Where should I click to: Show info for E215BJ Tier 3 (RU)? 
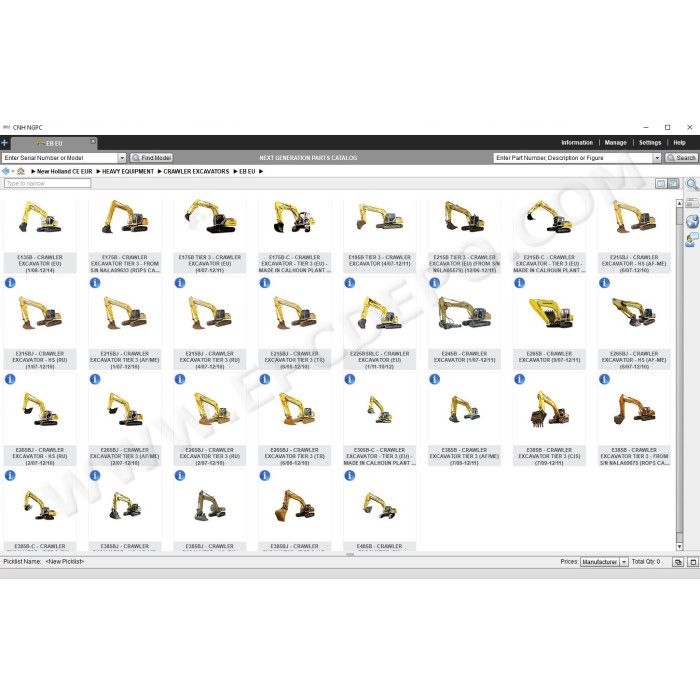pyautogui.click(x=179, y=283)
